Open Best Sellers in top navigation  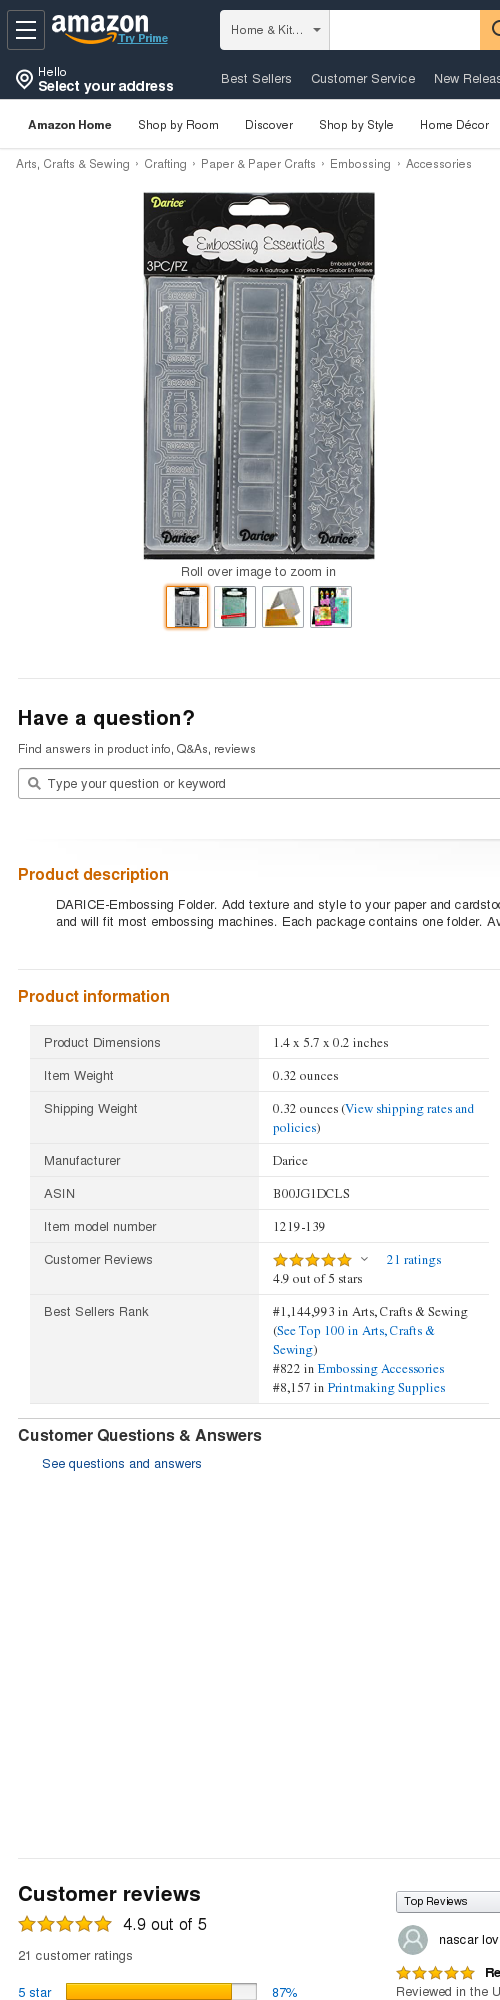256,78
